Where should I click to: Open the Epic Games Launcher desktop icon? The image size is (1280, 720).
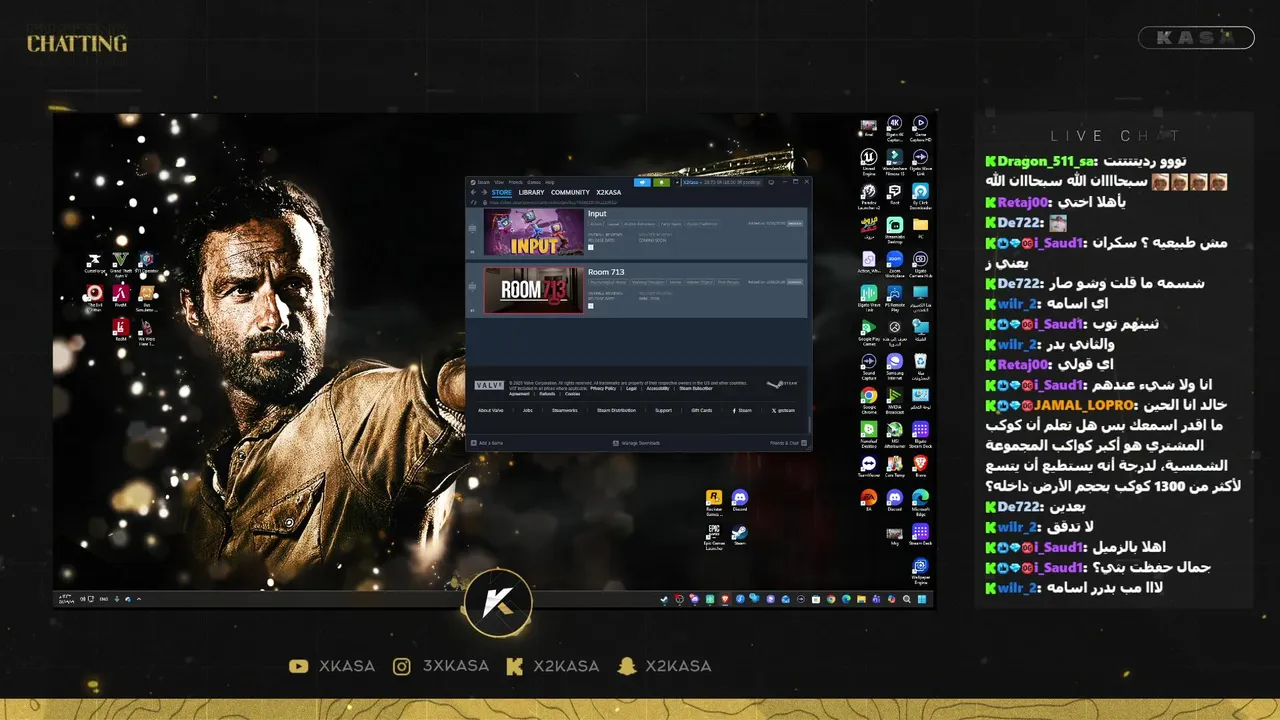tap(714, 532)
